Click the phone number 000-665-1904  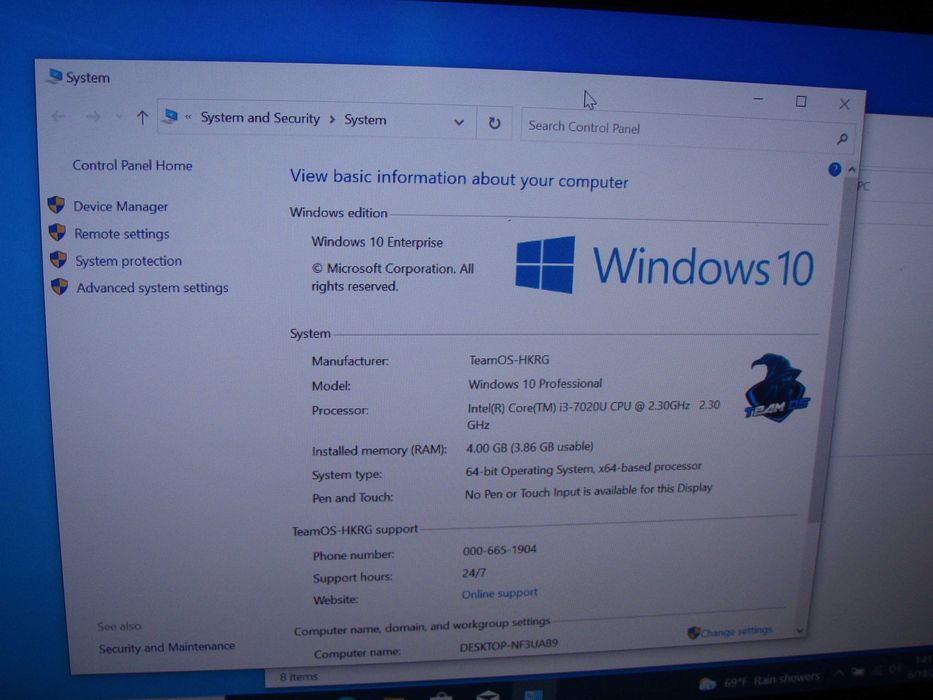tap(499, 550)
